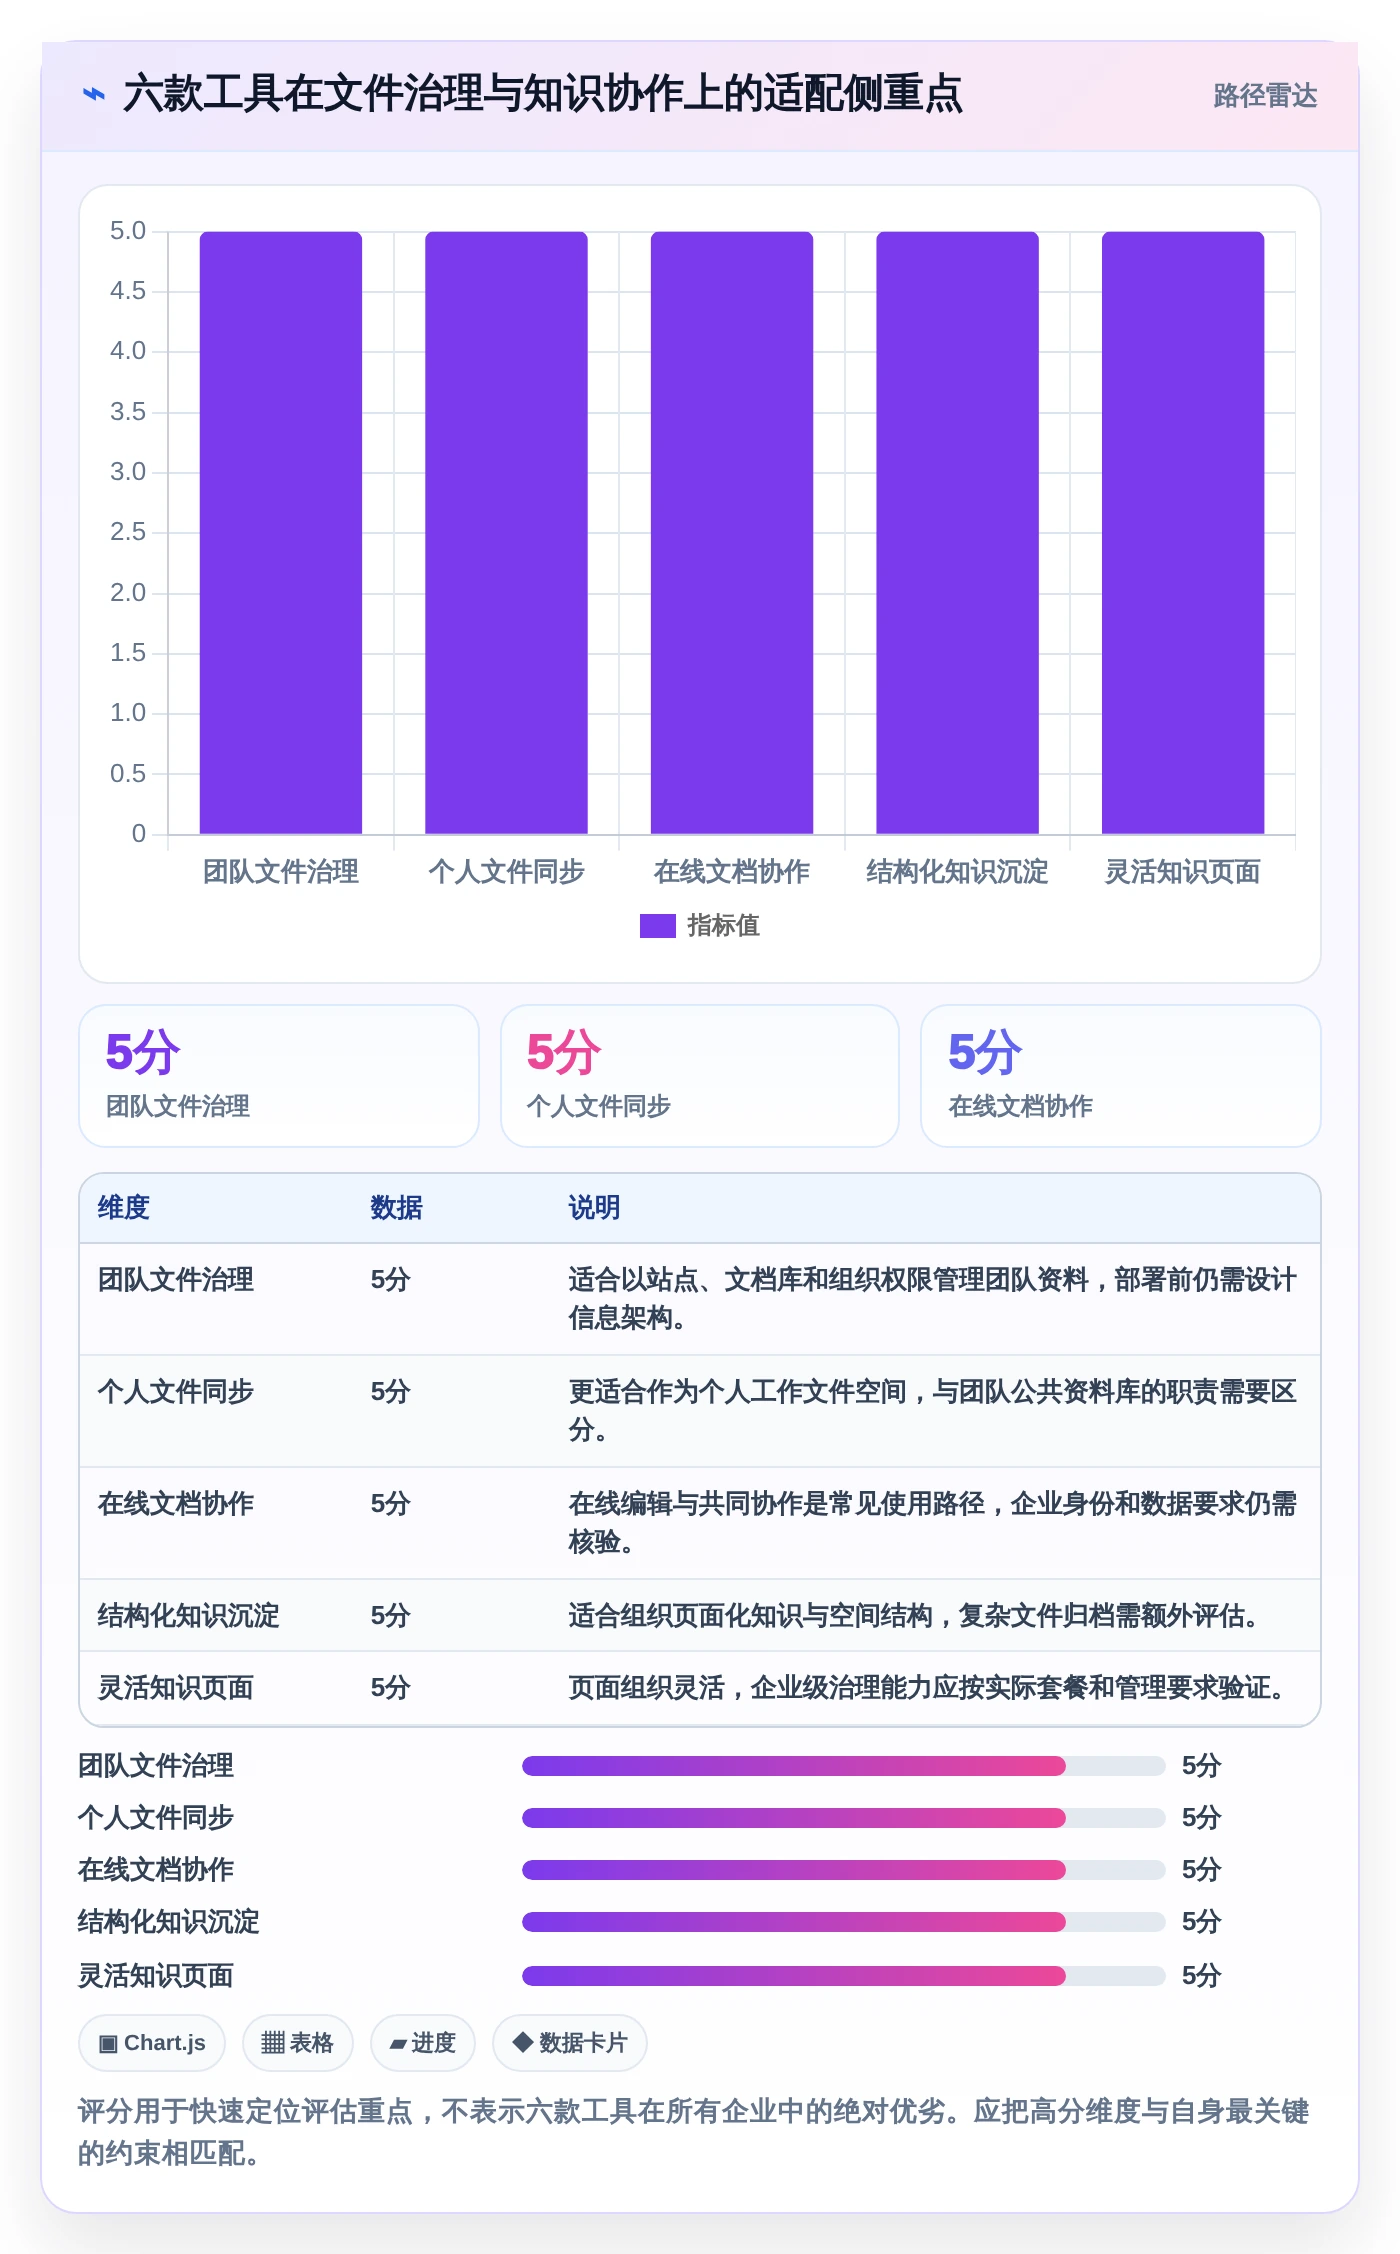Screen dimensions: 1400x2254
Task: Click the 团队文件治理 progress row label
Action: pyautogui.click(x=156, y=1766)
